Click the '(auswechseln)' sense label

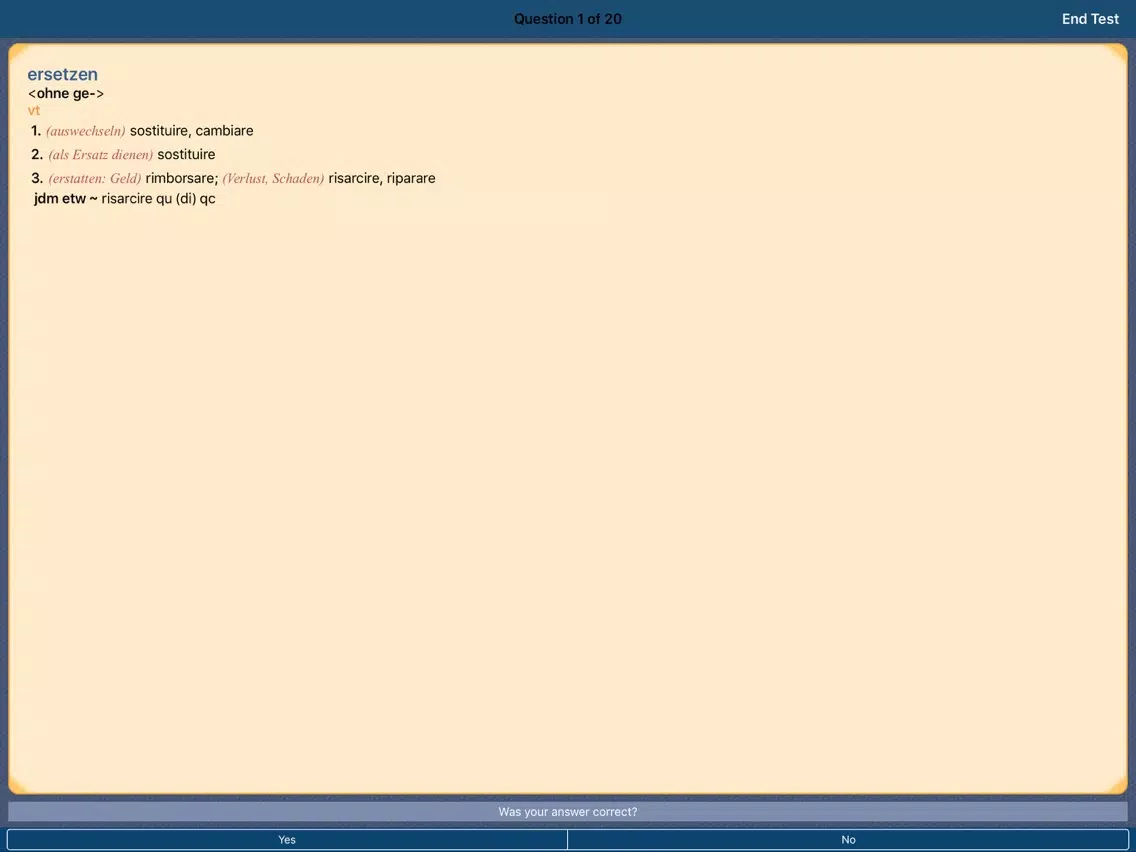click(x=85, y=131)
